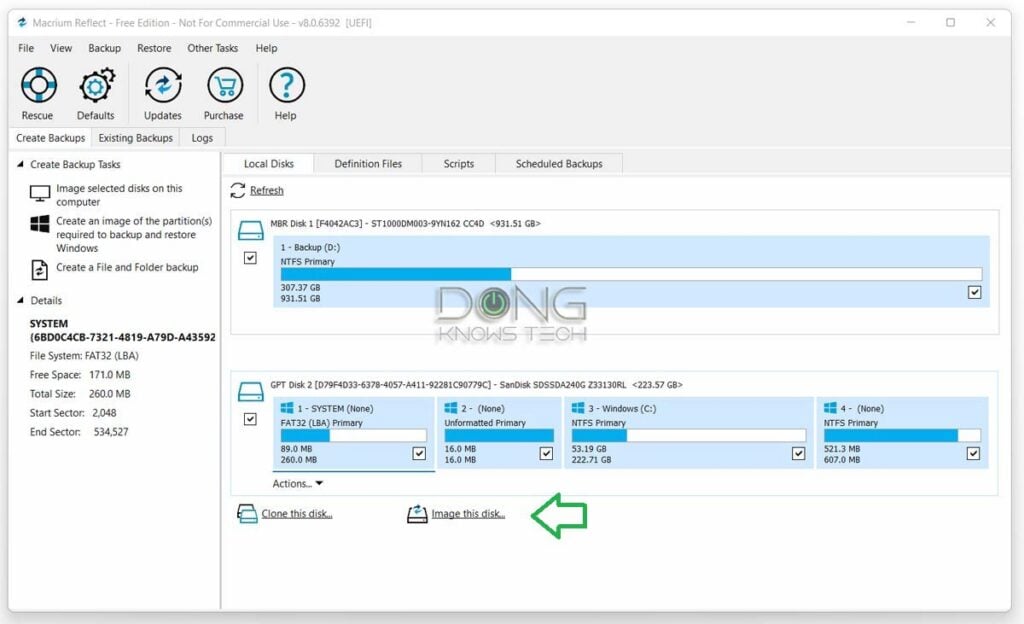This screenshot has width=1024, height=624.
Task: Click the SYSTEM partition usage bar
Action: point(353,435)
